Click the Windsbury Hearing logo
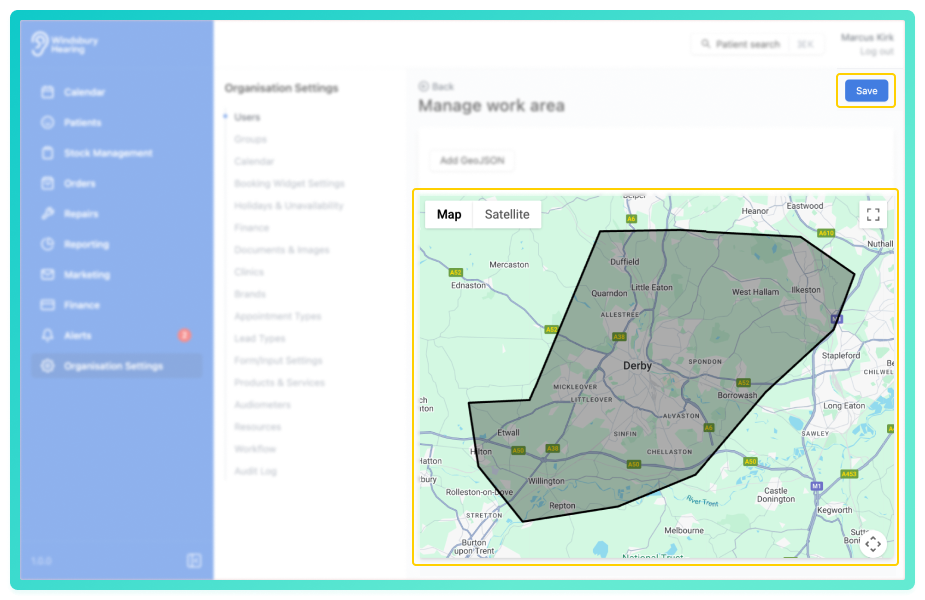The image size is (925, 600). coord(64,44)
